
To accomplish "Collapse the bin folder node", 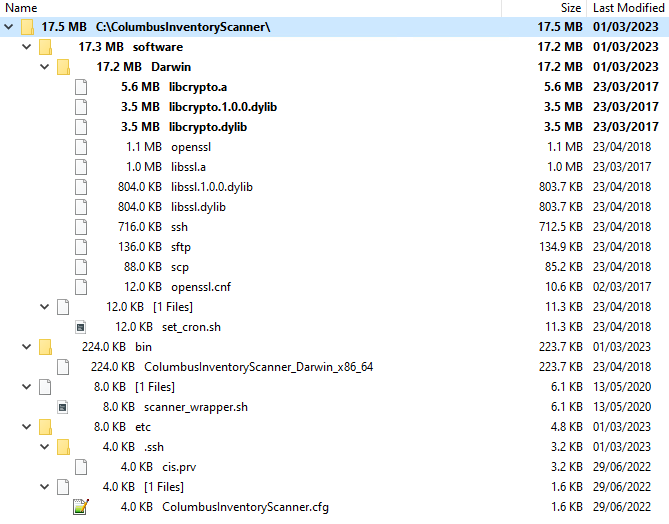I will pyautogui.click(x=26, y=347).
